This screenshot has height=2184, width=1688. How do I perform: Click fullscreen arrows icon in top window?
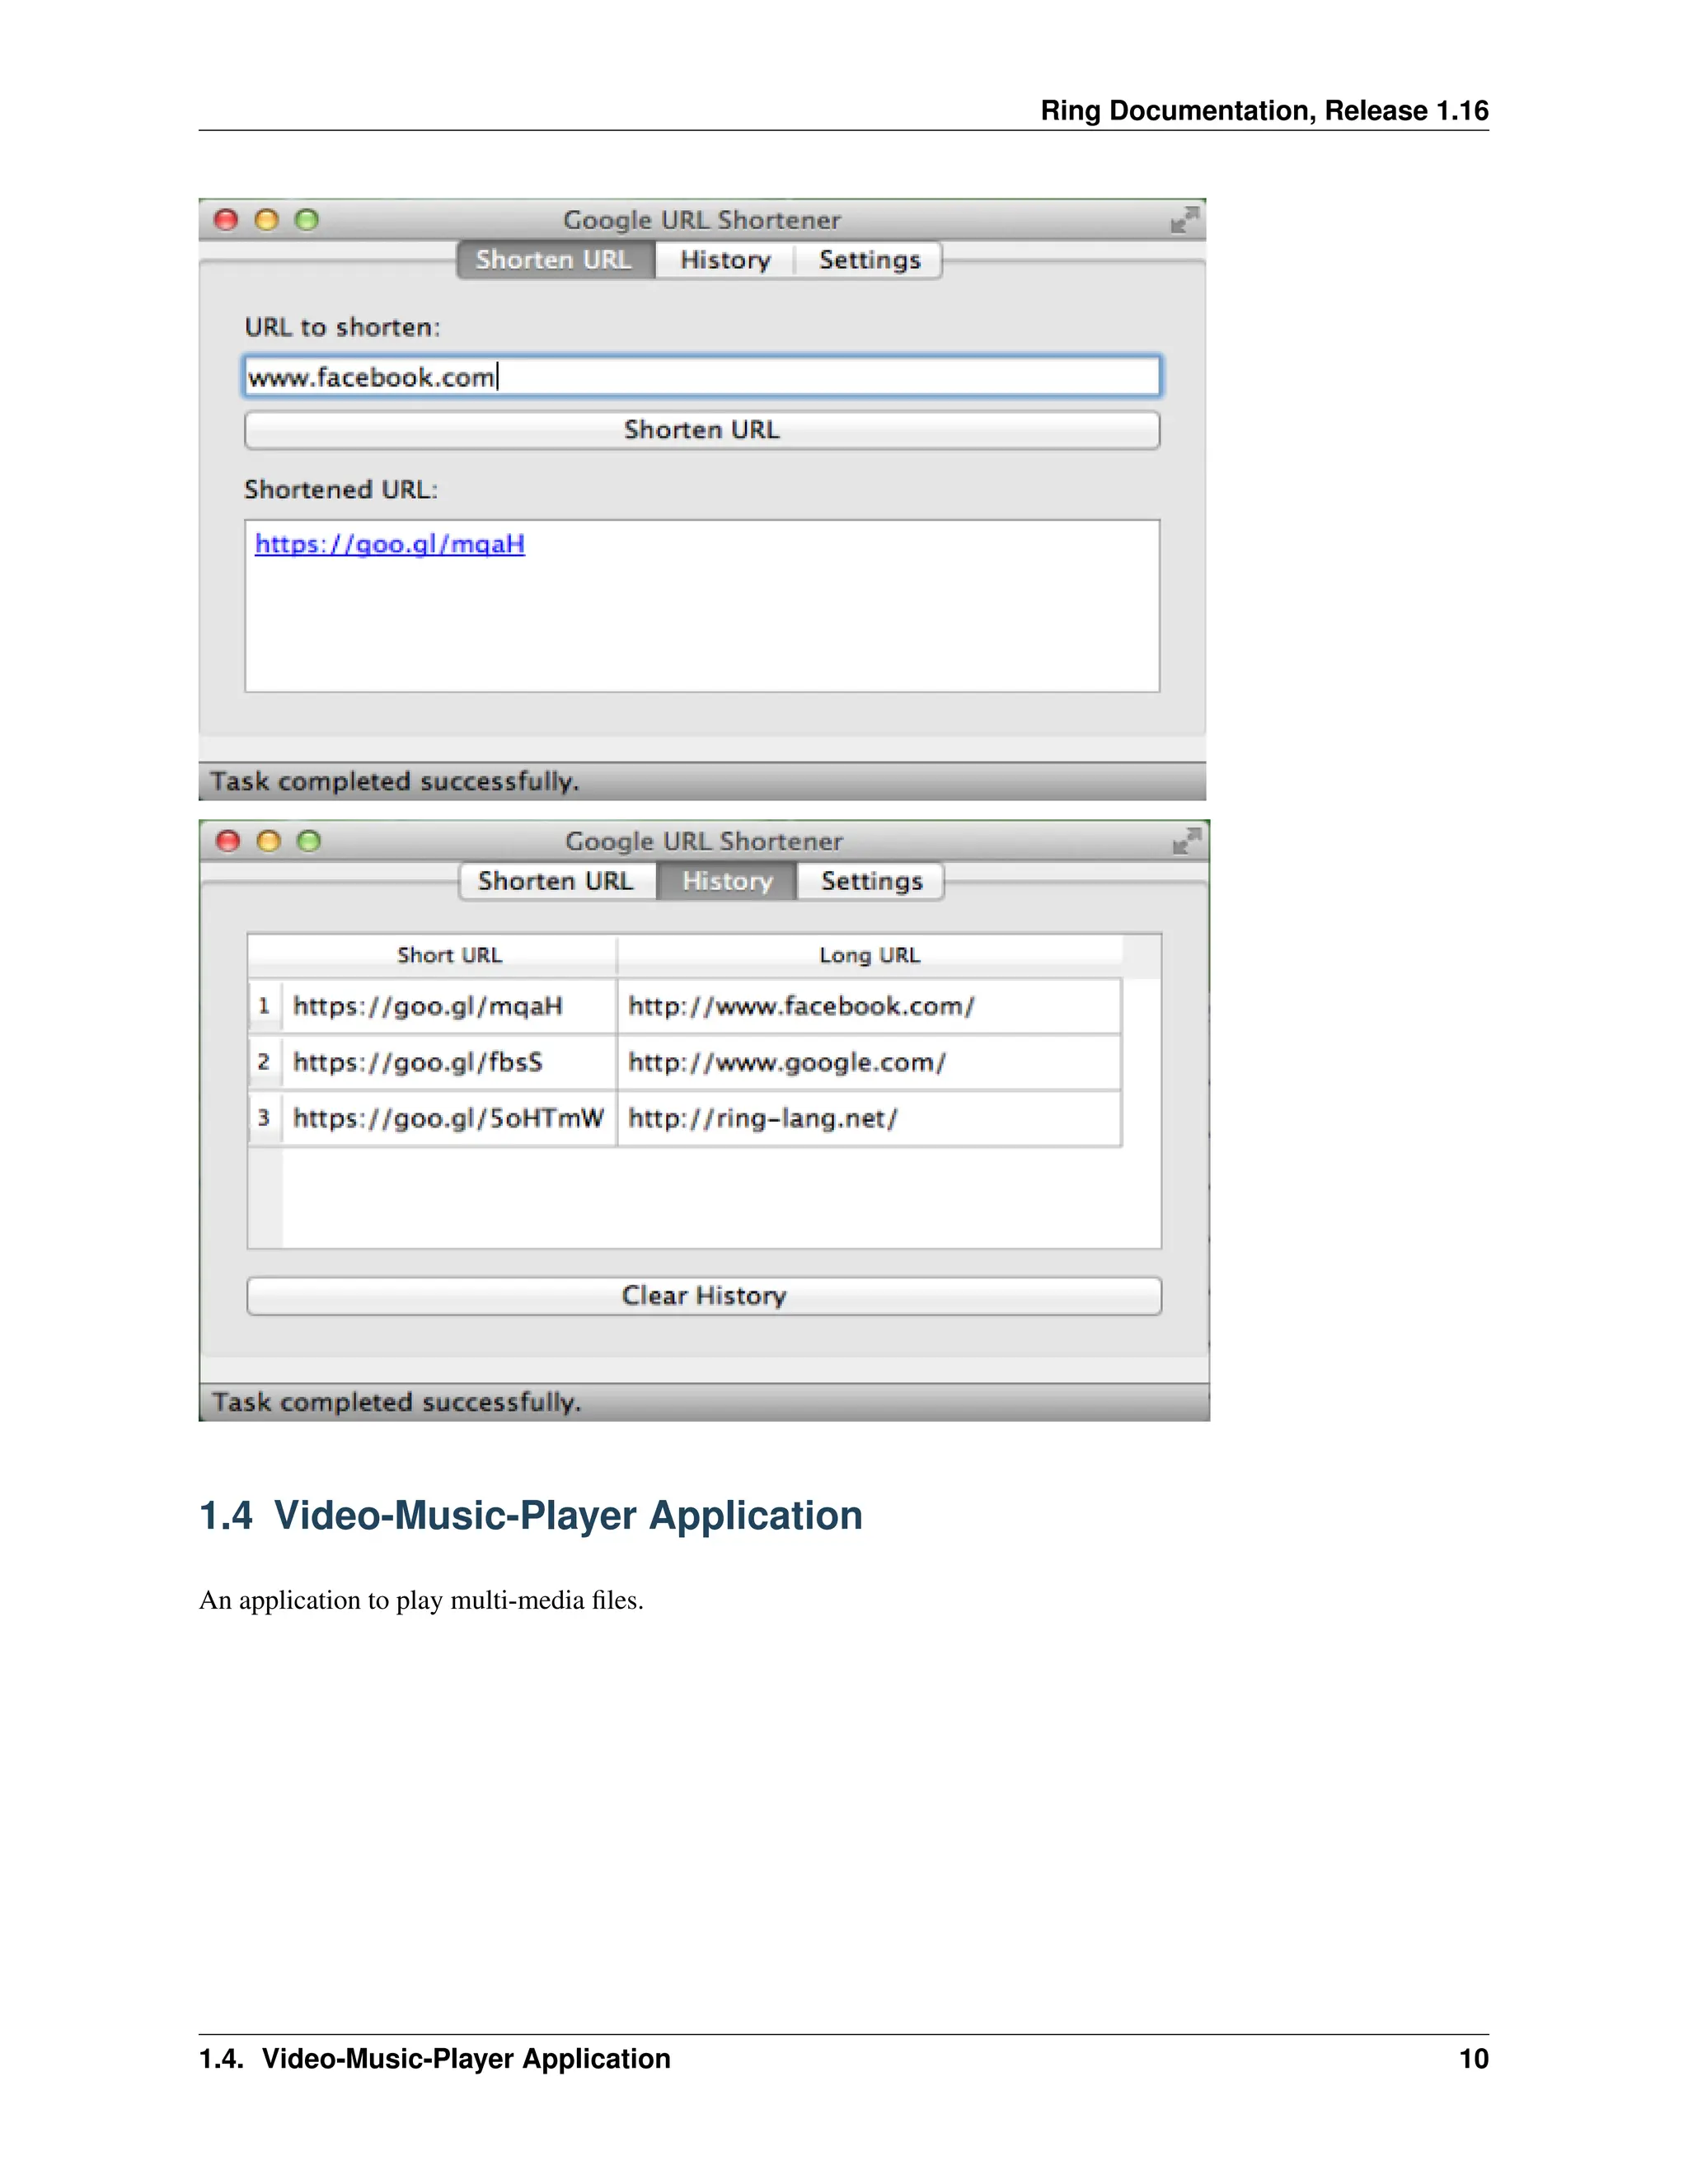pos(1184,220)
